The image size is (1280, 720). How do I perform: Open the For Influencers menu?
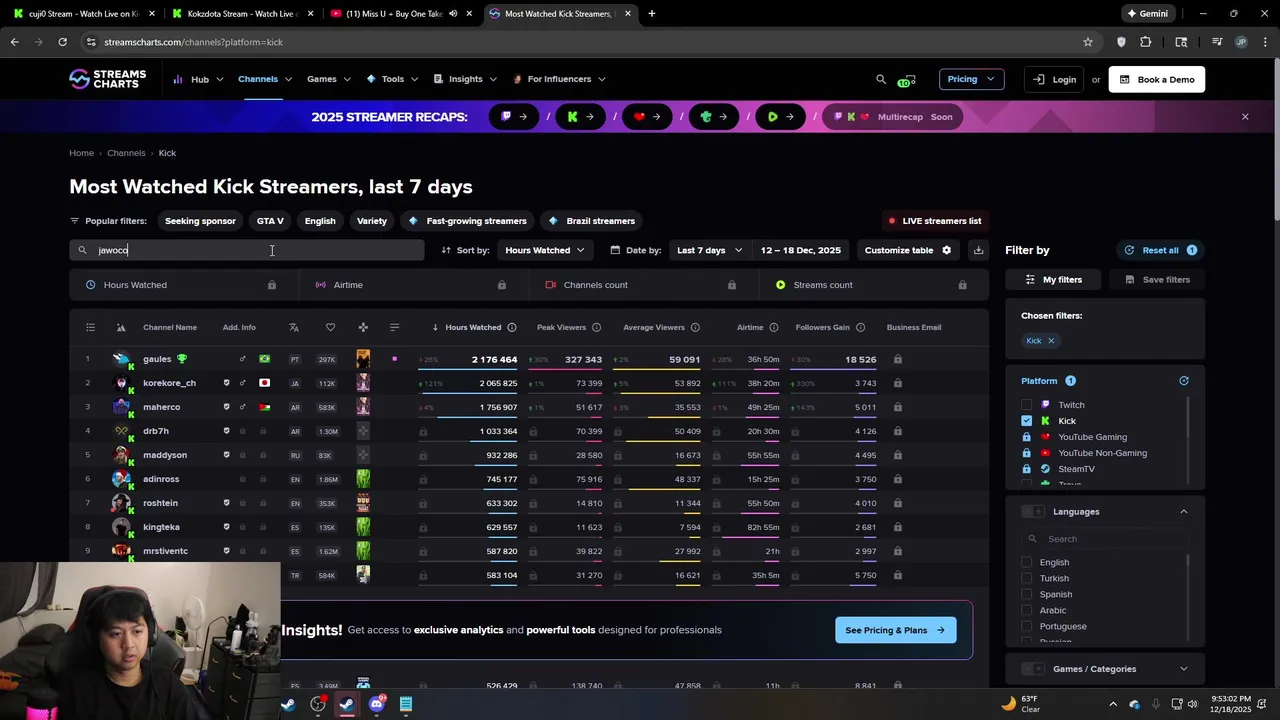(x=559, y=79)
